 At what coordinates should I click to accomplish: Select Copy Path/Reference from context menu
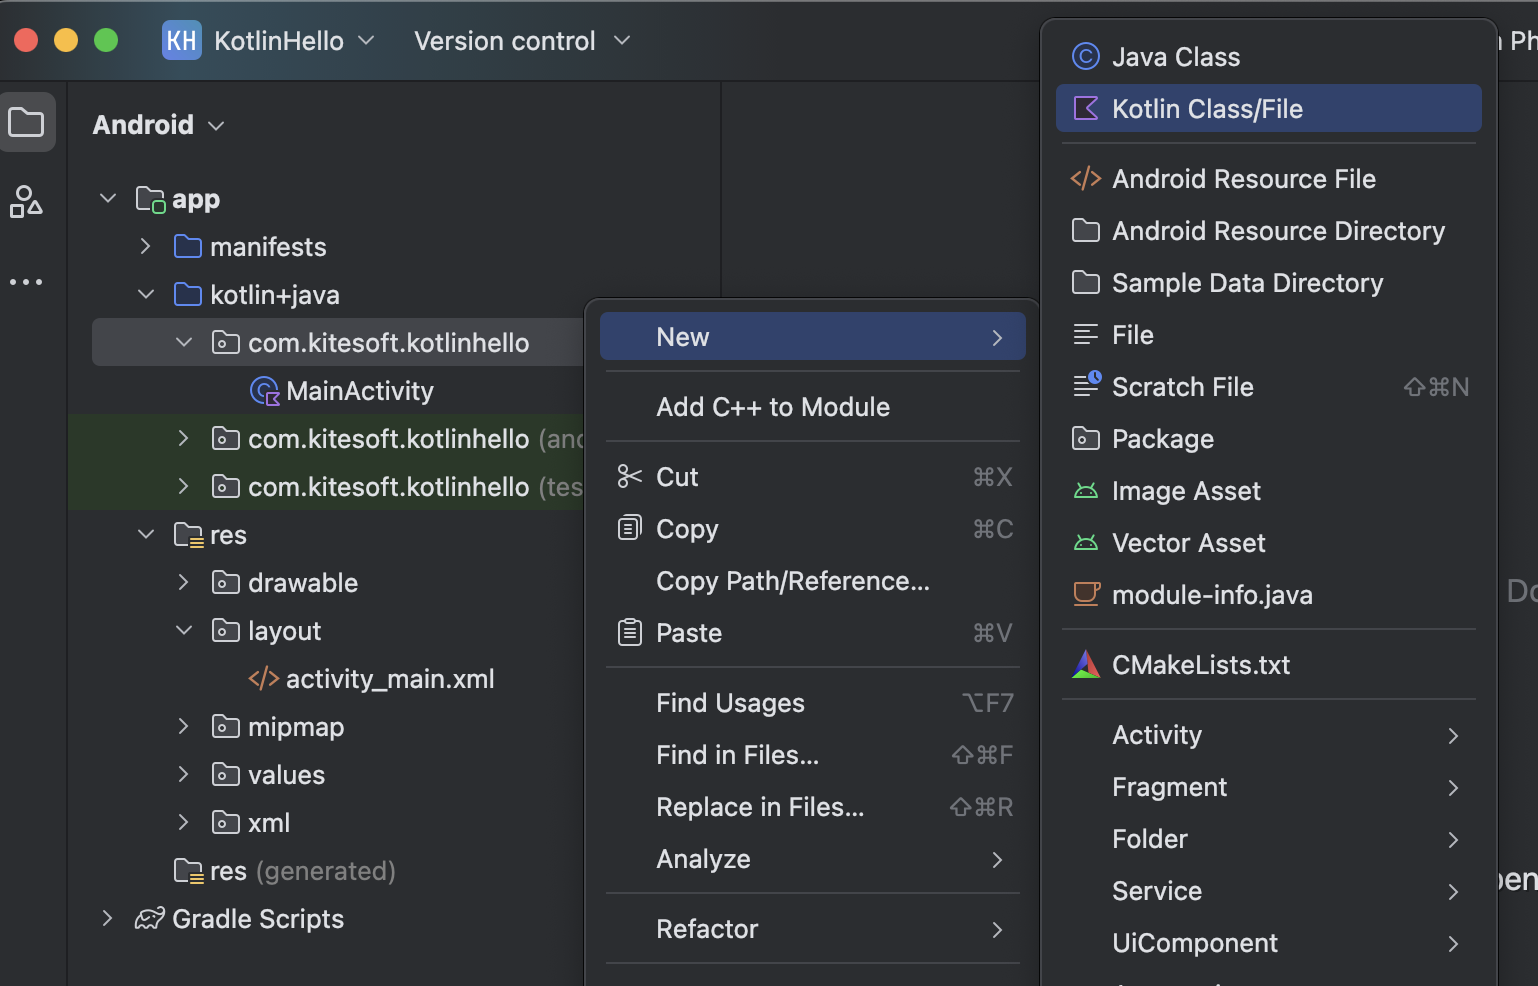coord(792,581)
